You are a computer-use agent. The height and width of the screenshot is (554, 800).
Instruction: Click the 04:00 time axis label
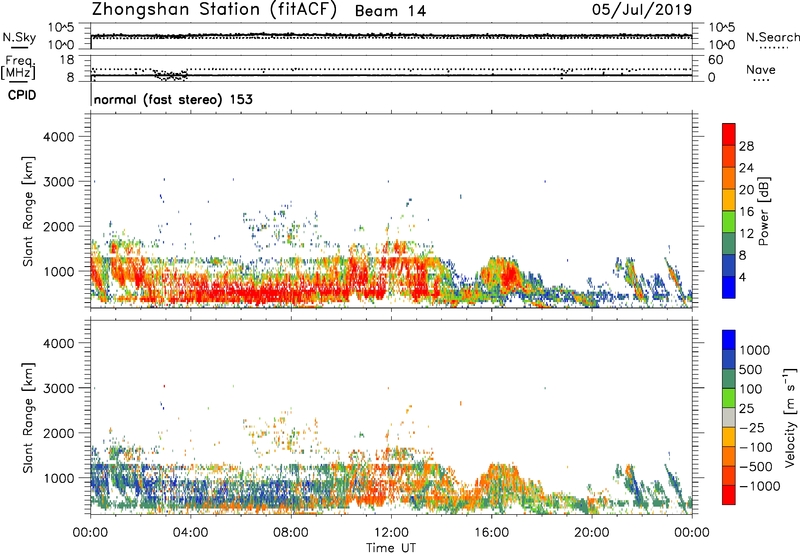click(190, 532)
